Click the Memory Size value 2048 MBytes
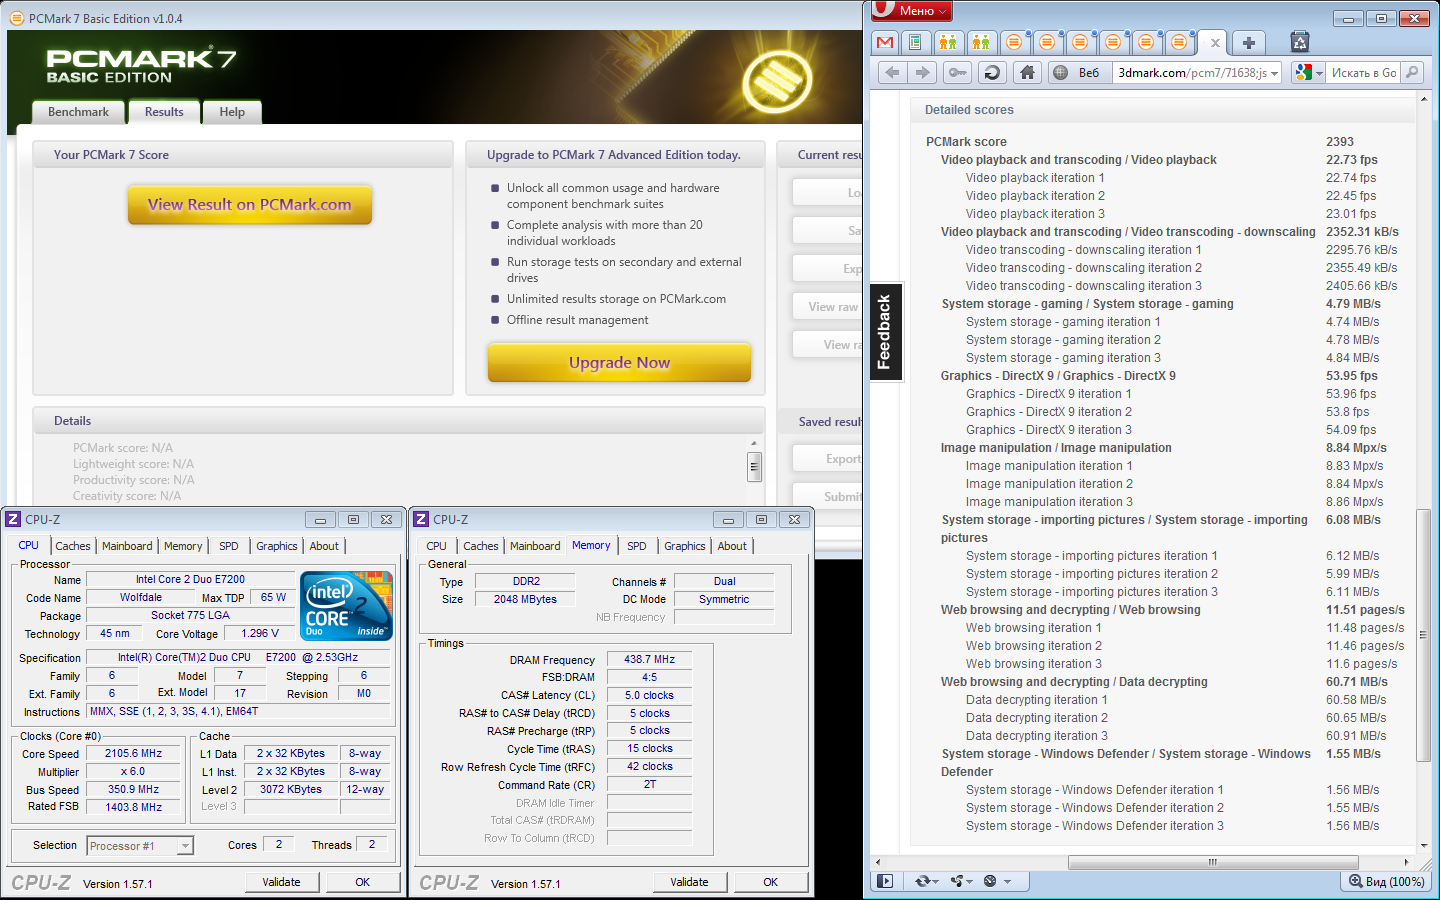1440x900 pixels. click(x=525, y=599)
